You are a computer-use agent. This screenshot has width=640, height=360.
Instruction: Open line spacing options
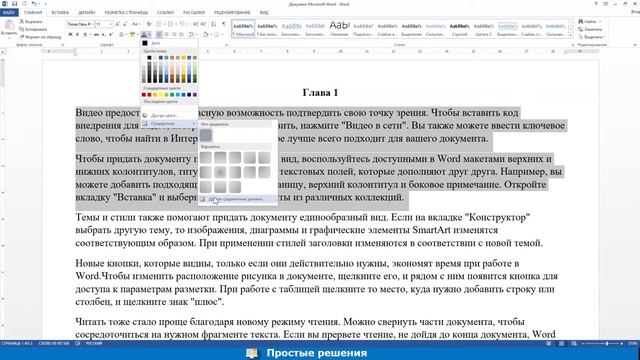pos(192,35)
